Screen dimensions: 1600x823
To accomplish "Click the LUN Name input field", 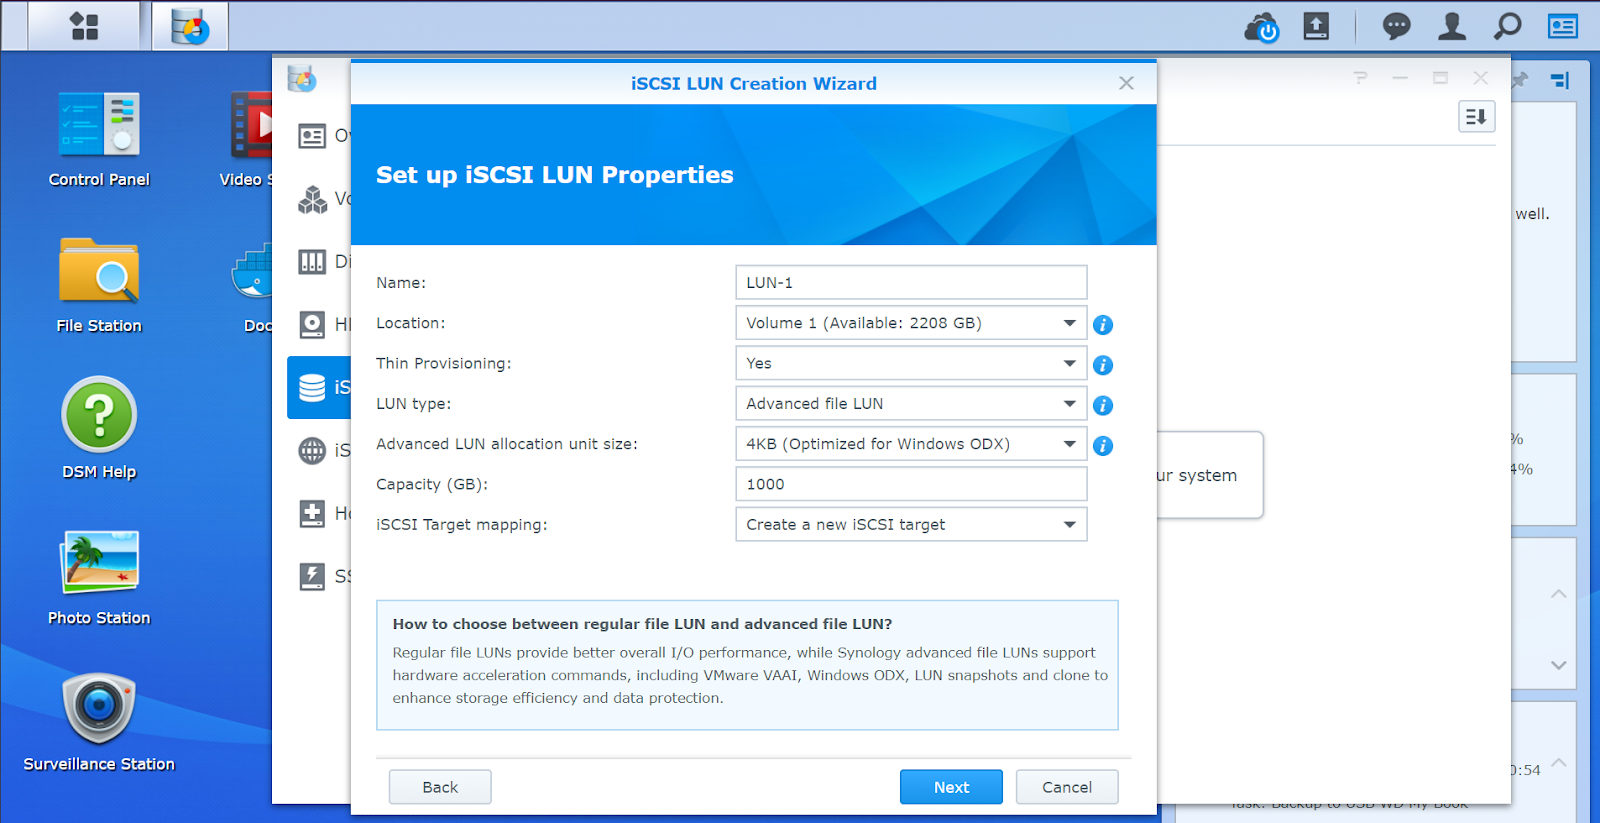I will tap(911, 282).
